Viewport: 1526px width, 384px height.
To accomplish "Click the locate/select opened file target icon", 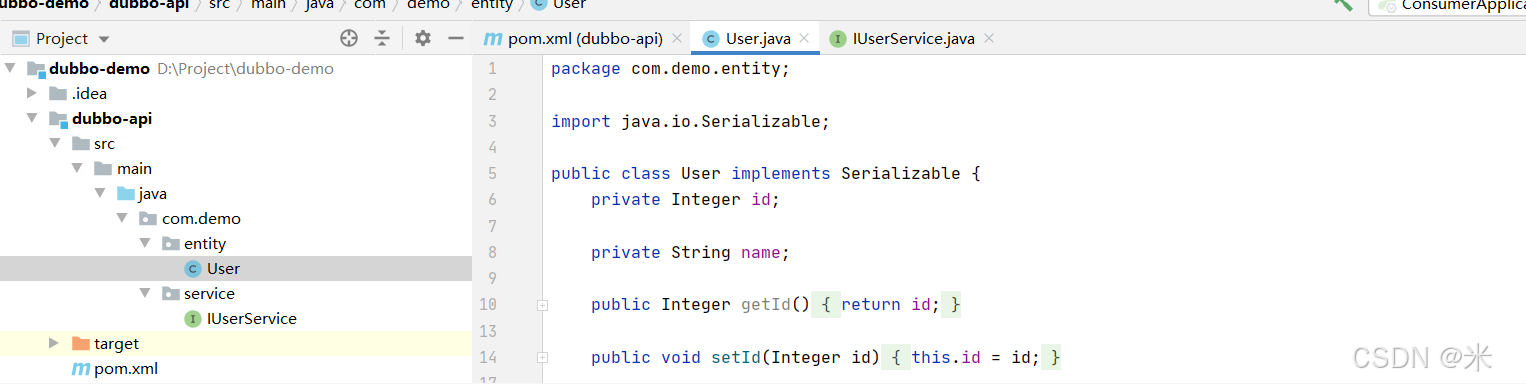I will click(349, 38).
